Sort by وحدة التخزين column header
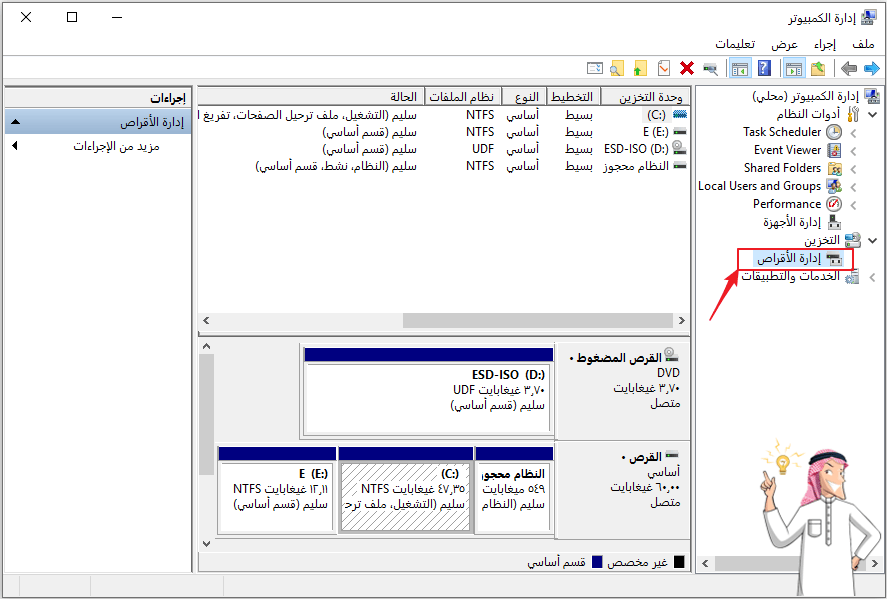 click(646, 97)
